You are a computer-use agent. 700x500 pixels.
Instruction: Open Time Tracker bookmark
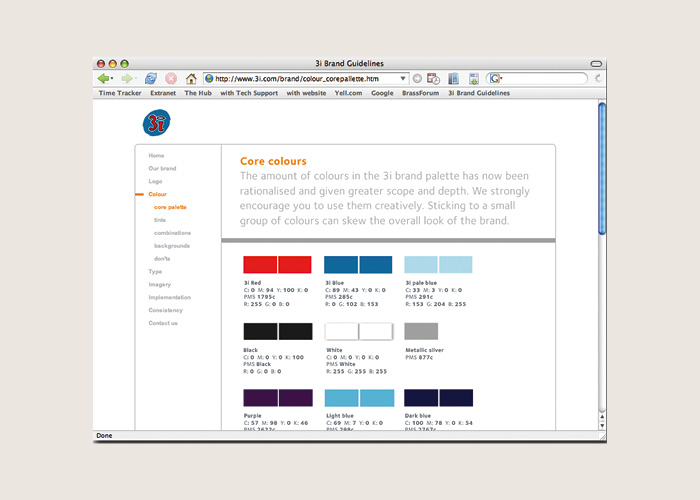pos(120,93)
